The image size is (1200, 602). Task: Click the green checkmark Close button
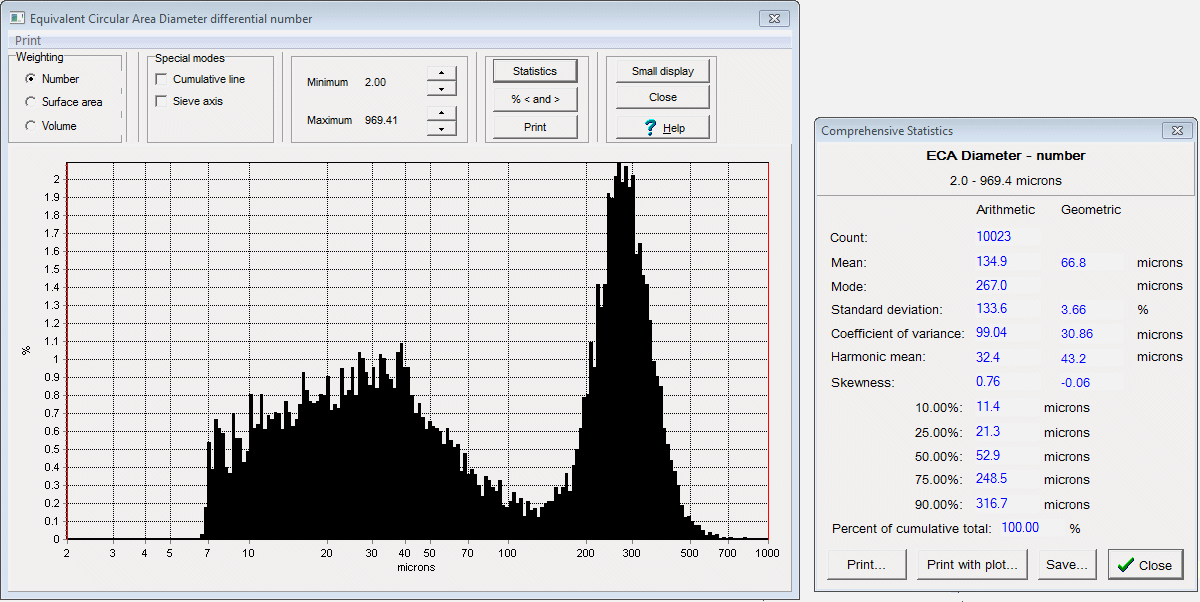coord(1144,565)
